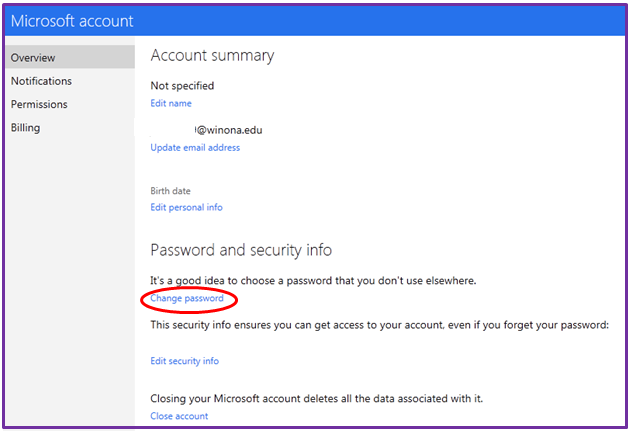Open Update email address link
Viewport: 631px width, 431px height.
[195, 148]
